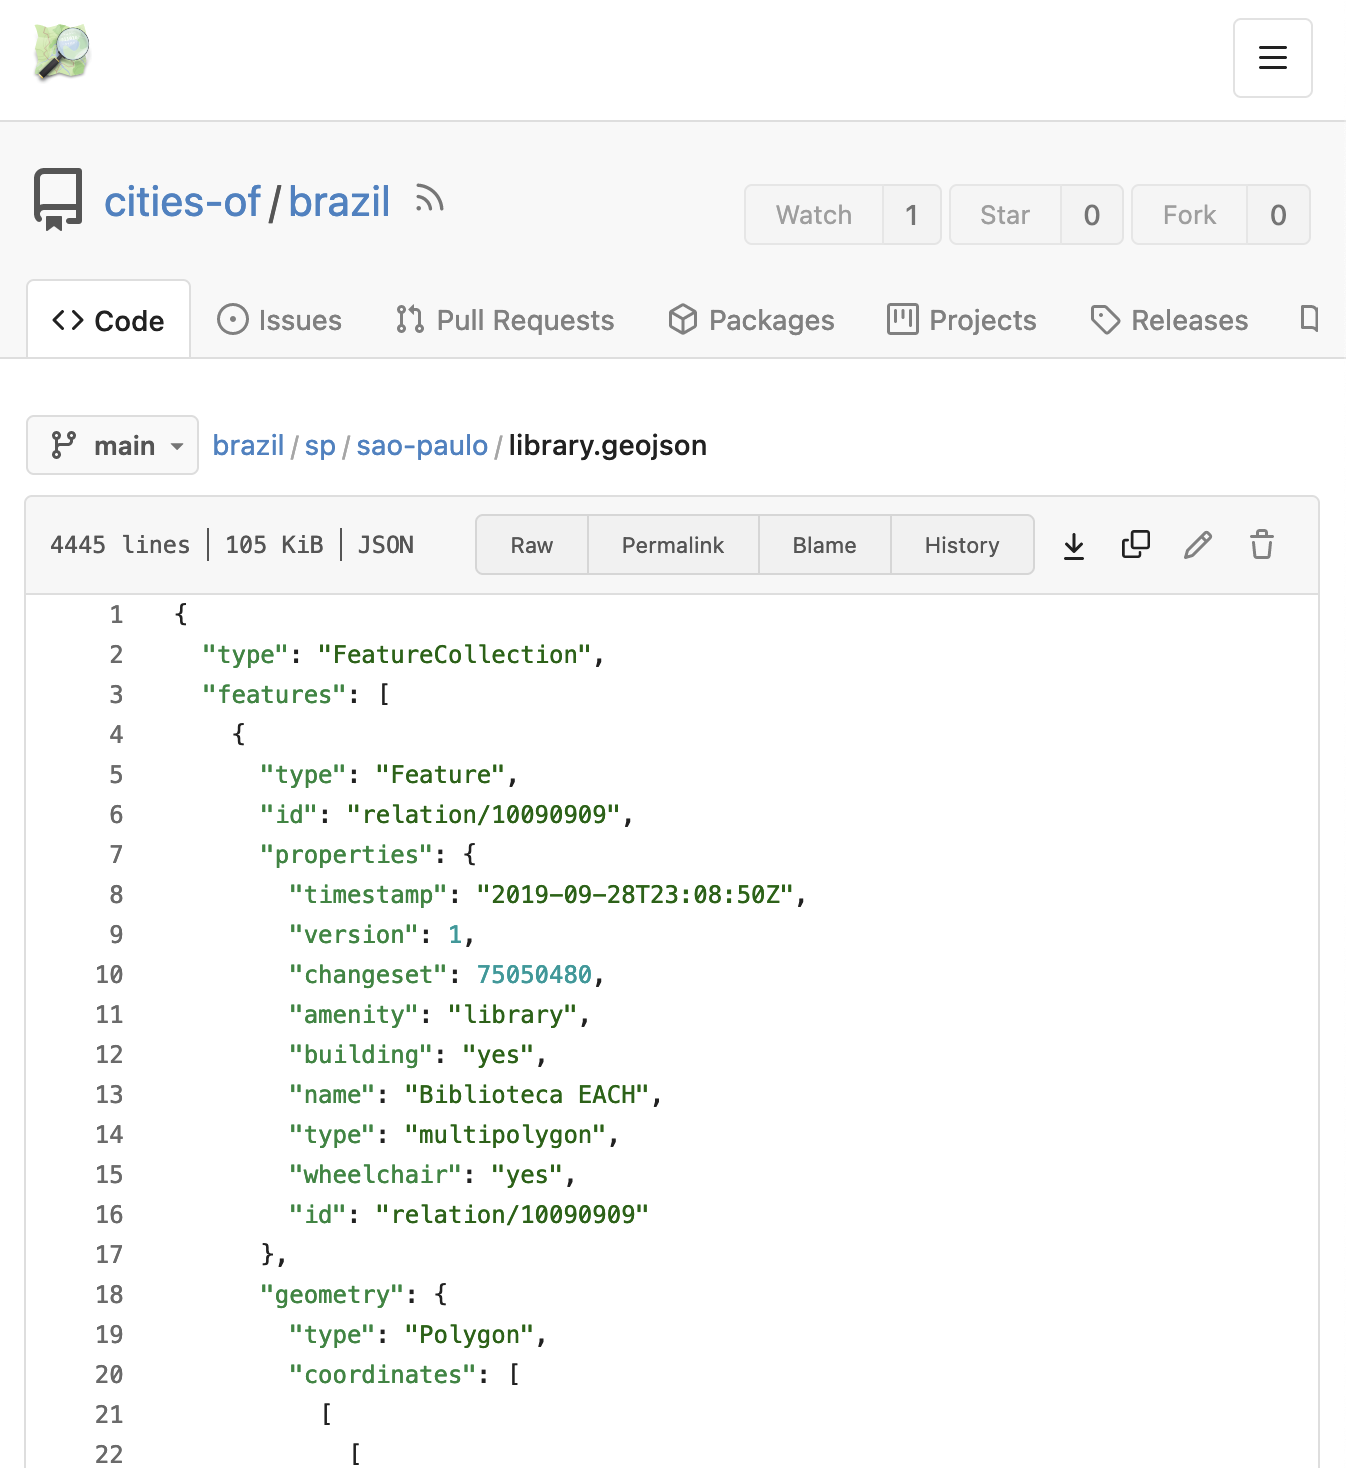Open the Releases tab

pyautogui.click(x=1169, y=320)
